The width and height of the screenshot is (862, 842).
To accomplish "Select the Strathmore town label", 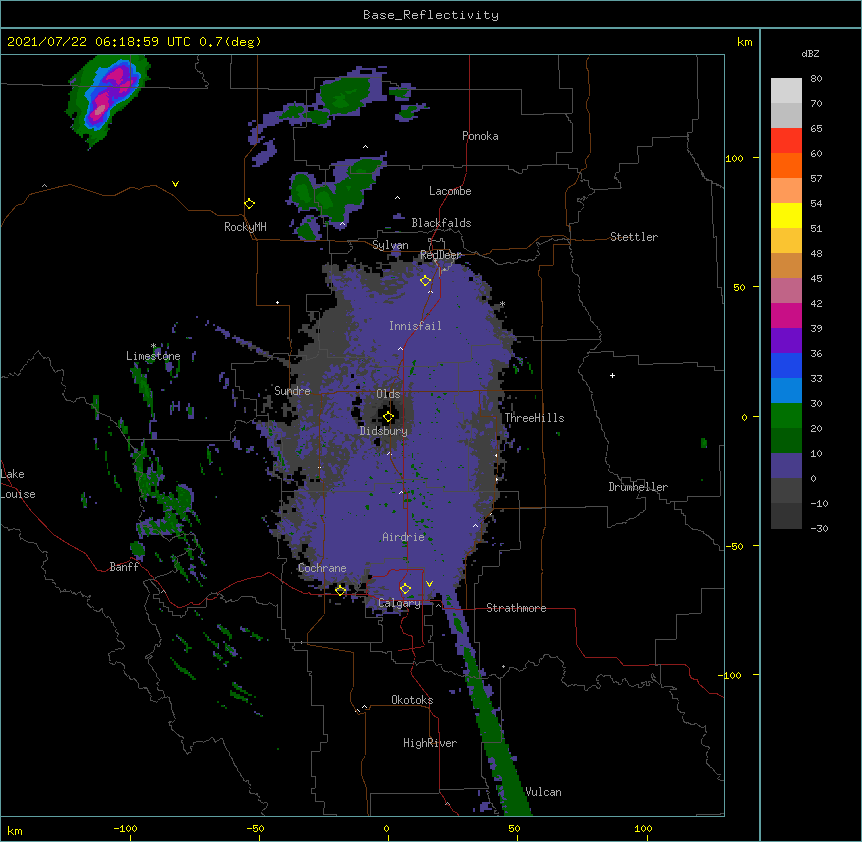I will coord(516,608).
